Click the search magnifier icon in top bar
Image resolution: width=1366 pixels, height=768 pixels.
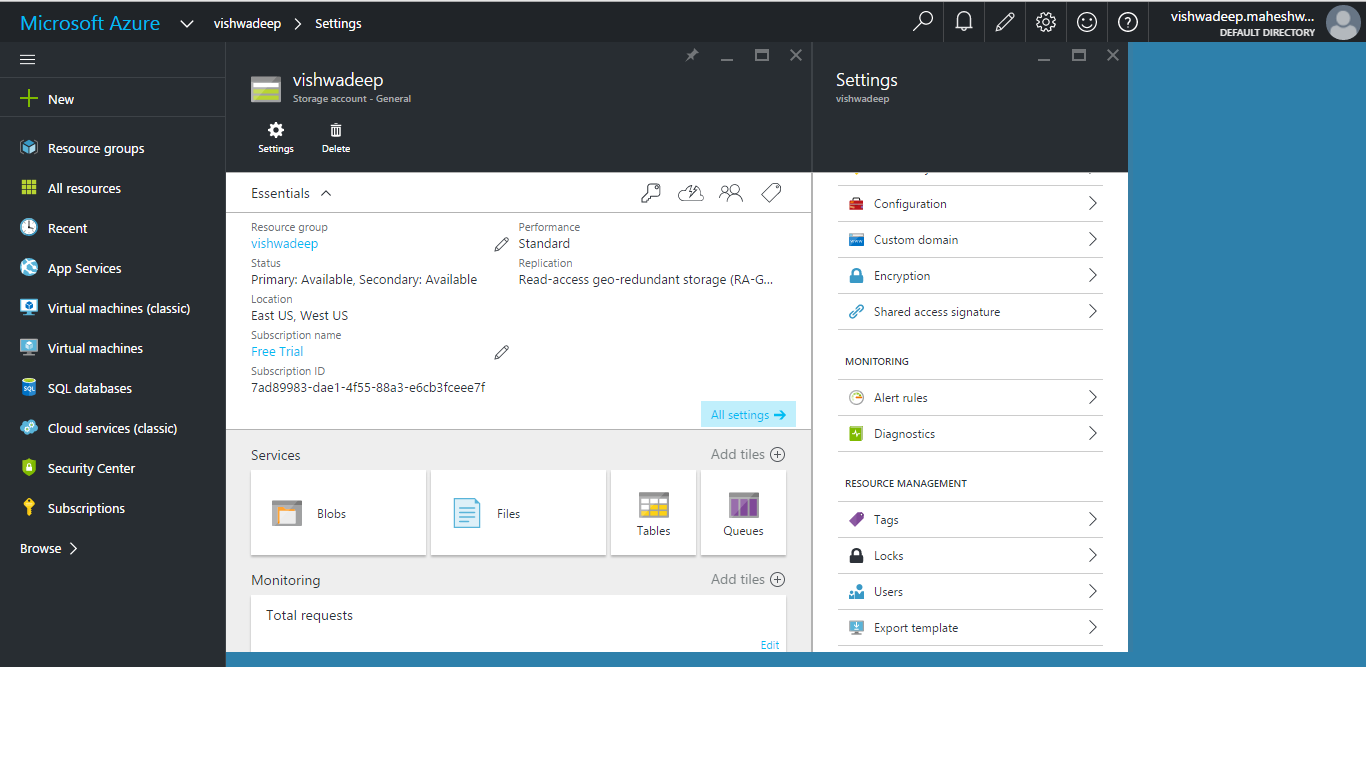pyautogui.click(x=923, y=21)
